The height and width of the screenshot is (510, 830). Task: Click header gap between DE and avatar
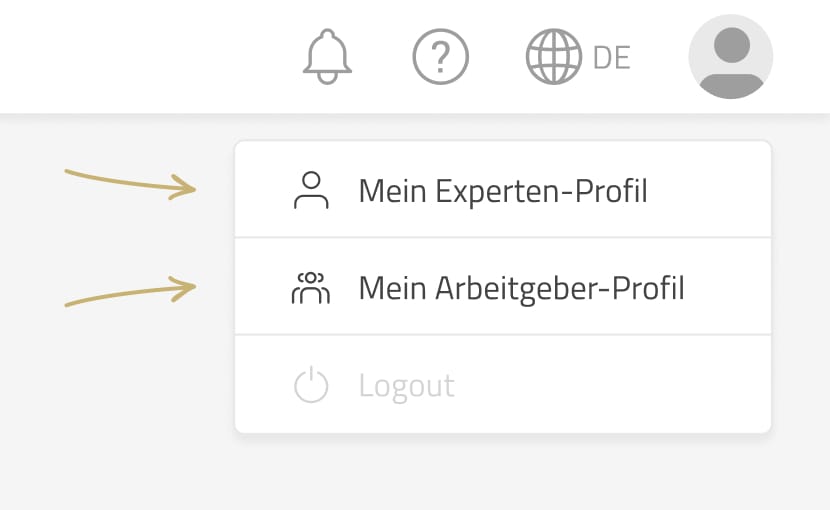point(660,57)
